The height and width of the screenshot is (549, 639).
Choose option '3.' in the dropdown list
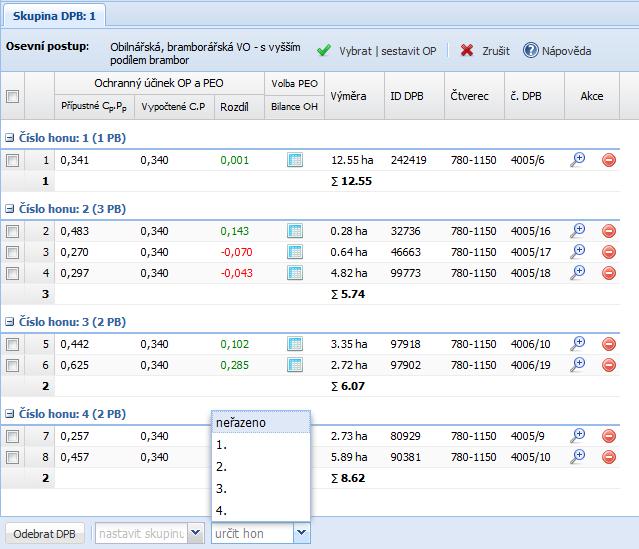[261, 488]
